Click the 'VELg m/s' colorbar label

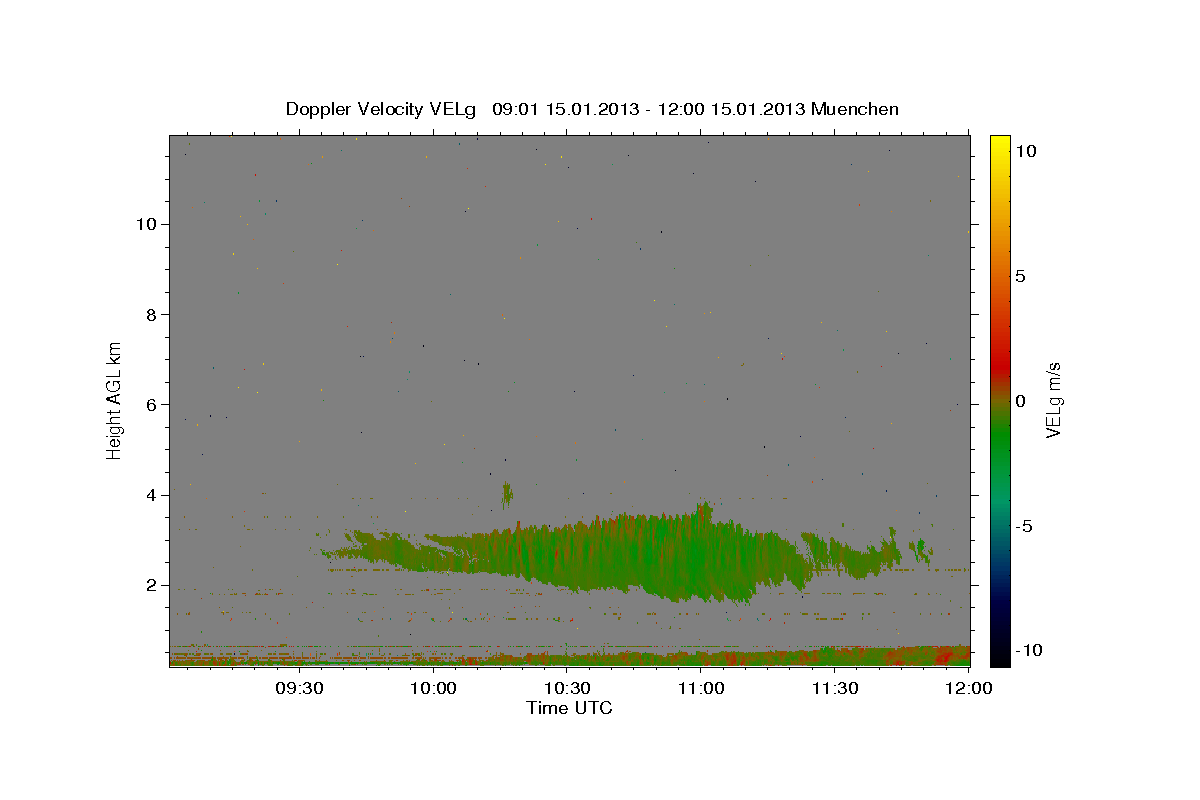(1053, 400)
